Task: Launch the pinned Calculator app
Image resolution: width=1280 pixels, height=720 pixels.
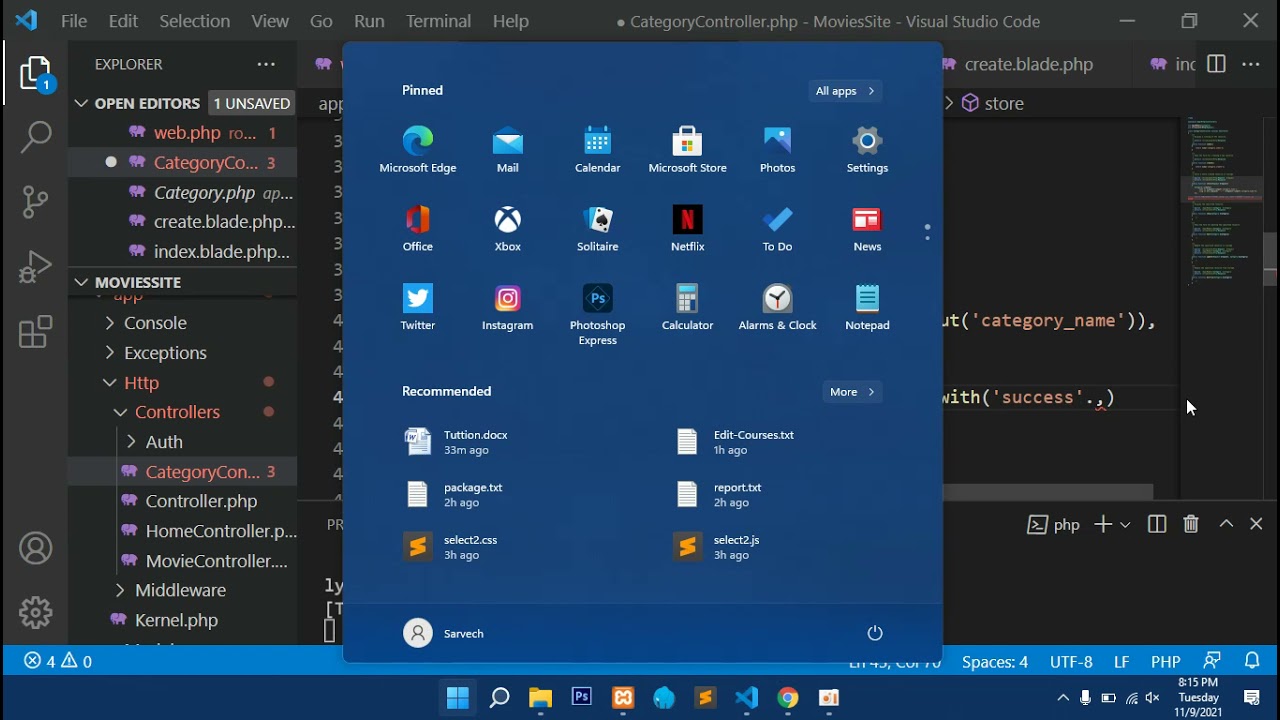Action: [x=688, y=307]
